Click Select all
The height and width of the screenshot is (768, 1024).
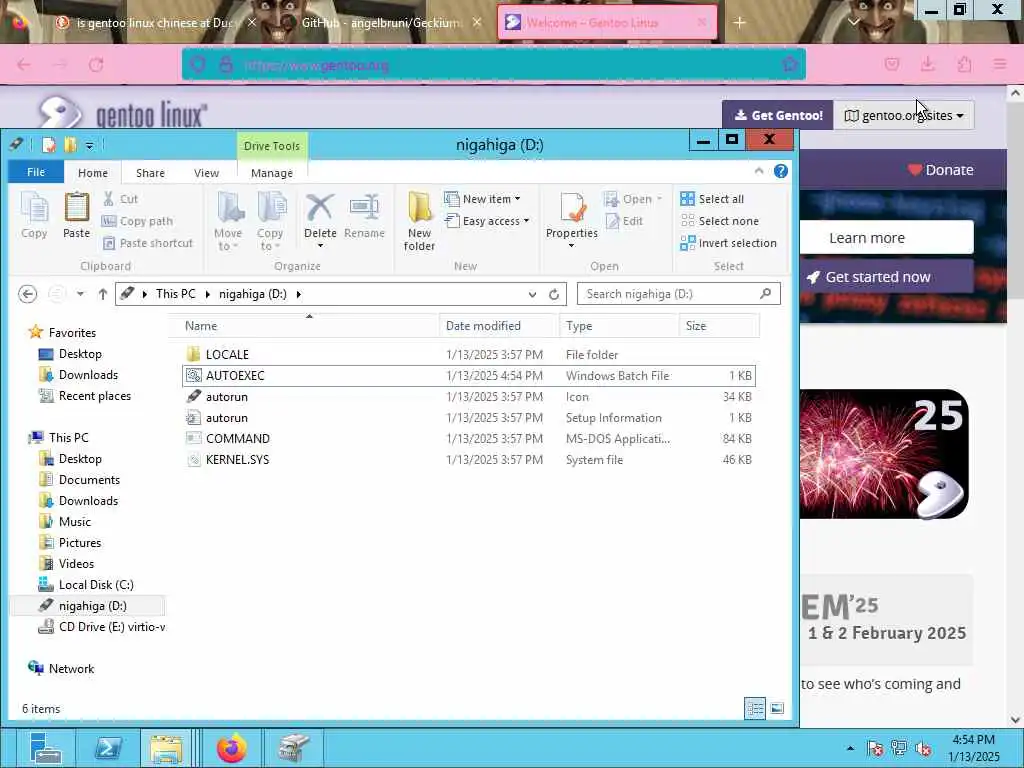tap(712, 199)
